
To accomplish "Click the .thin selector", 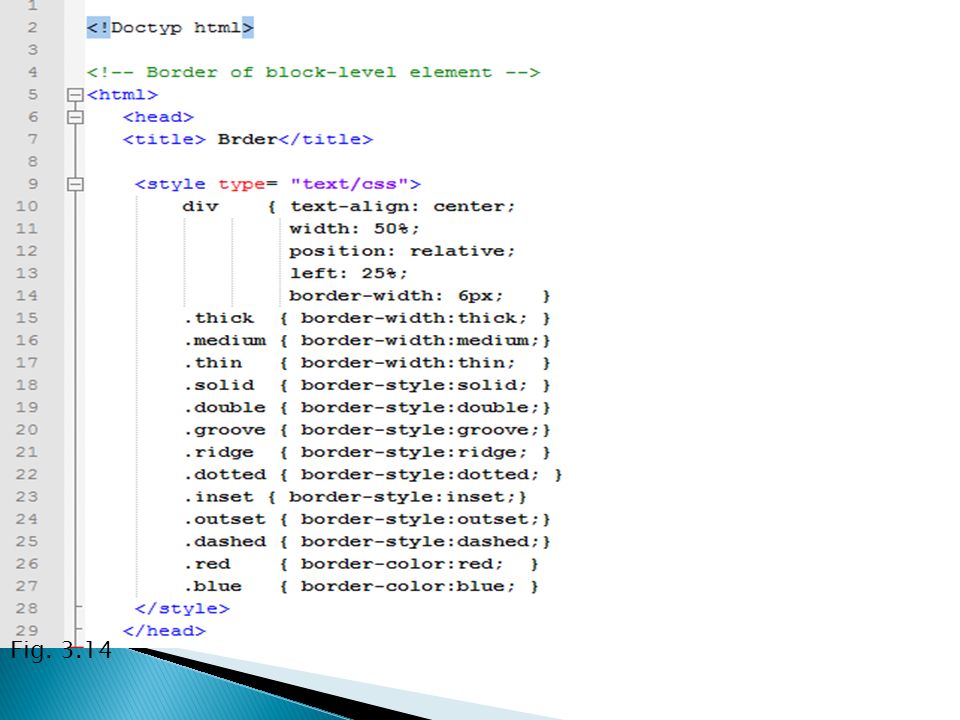I will coord(213,363).
